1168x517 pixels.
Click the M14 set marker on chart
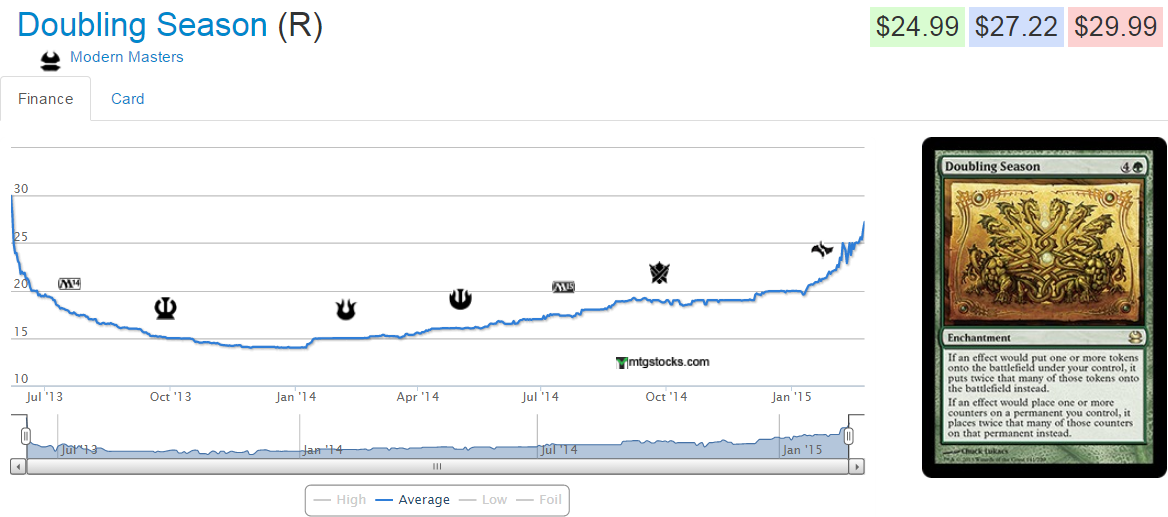pos(69,284)
